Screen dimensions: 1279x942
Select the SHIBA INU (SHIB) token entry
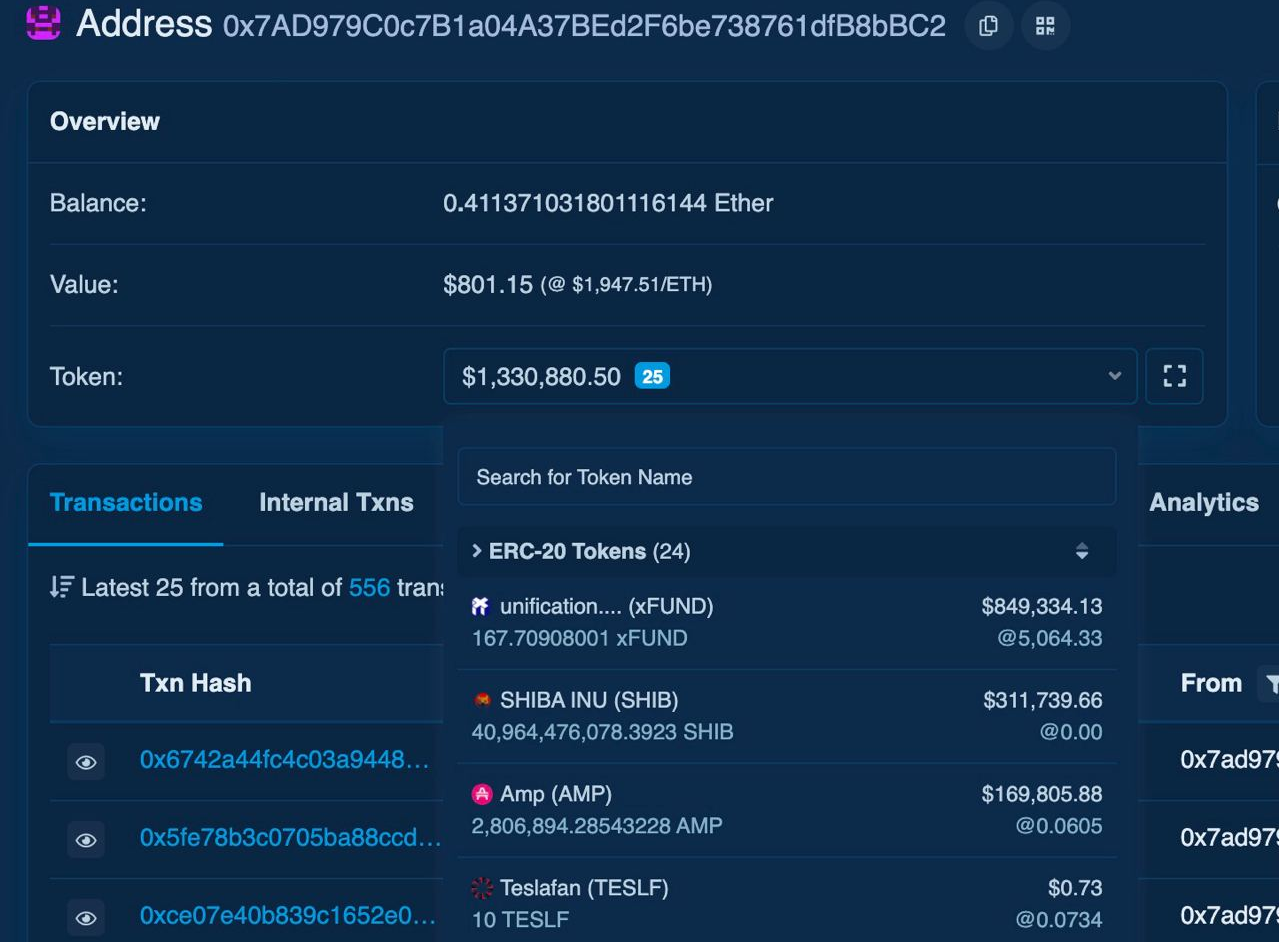(787, 716)
